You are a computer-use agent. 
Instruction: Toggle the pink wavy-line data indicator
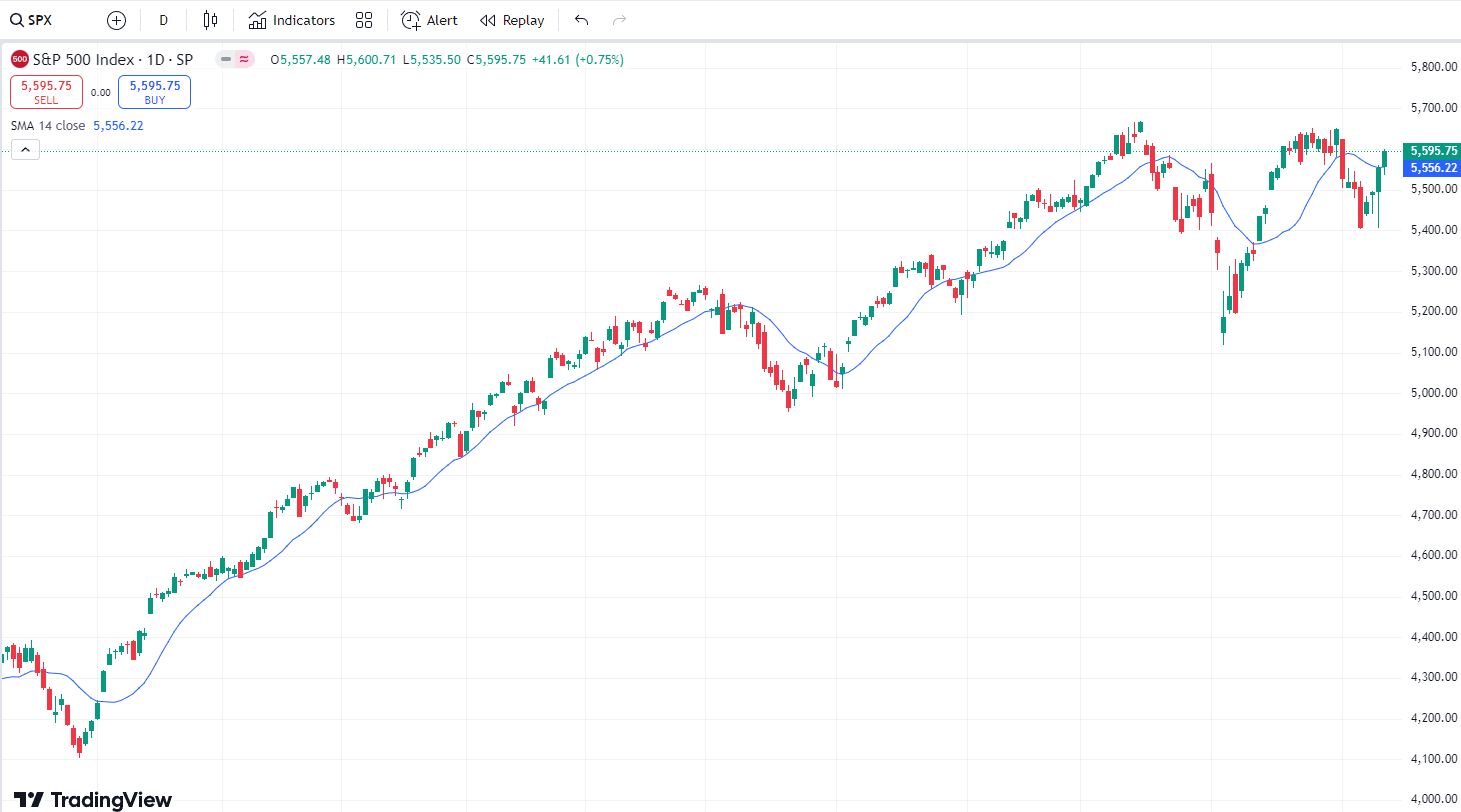[243, 60]
